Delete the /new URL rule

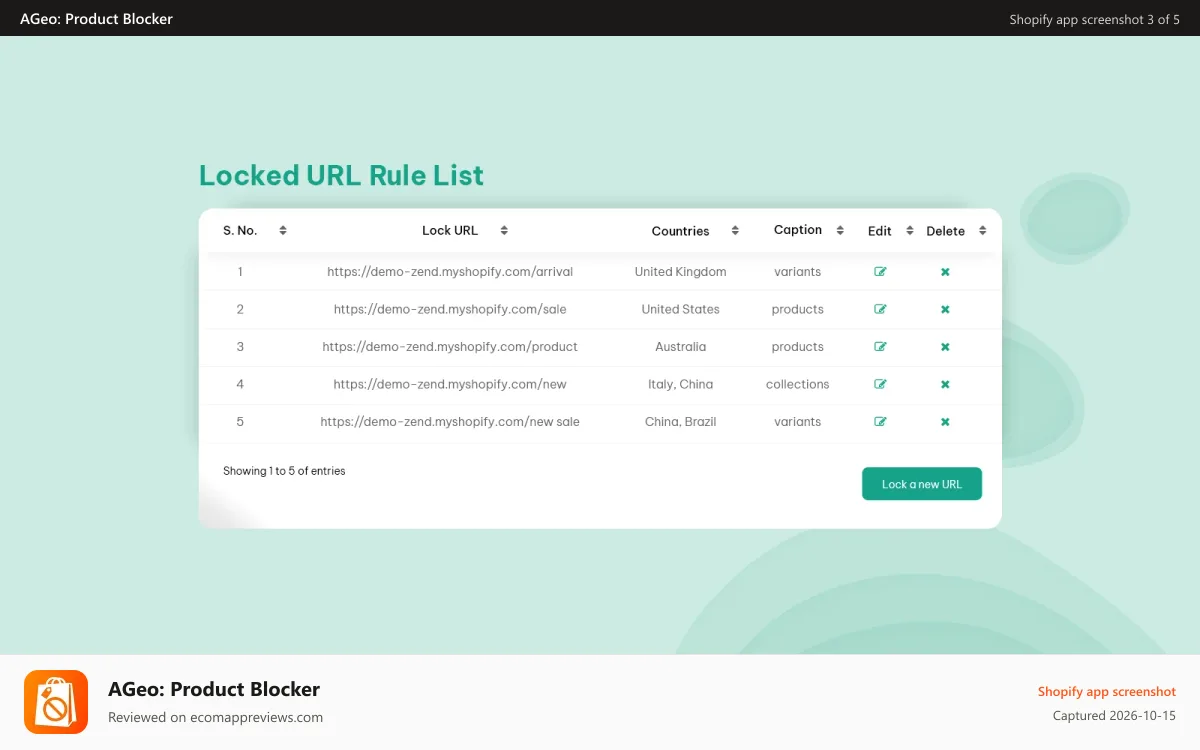945,384
